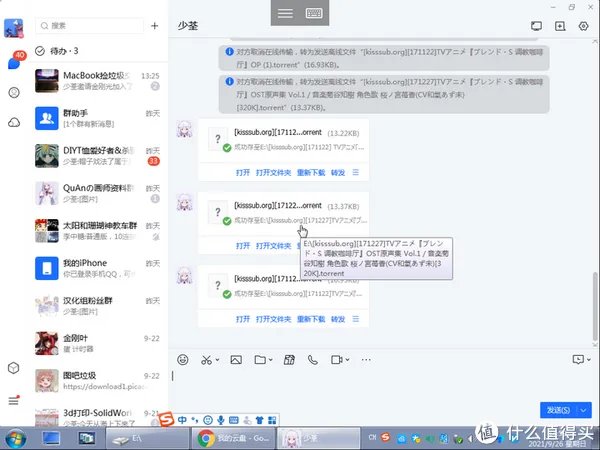Open the QuAnの画师资料群 chat
The height and width of the screenshot is (450, 600).
98,193
